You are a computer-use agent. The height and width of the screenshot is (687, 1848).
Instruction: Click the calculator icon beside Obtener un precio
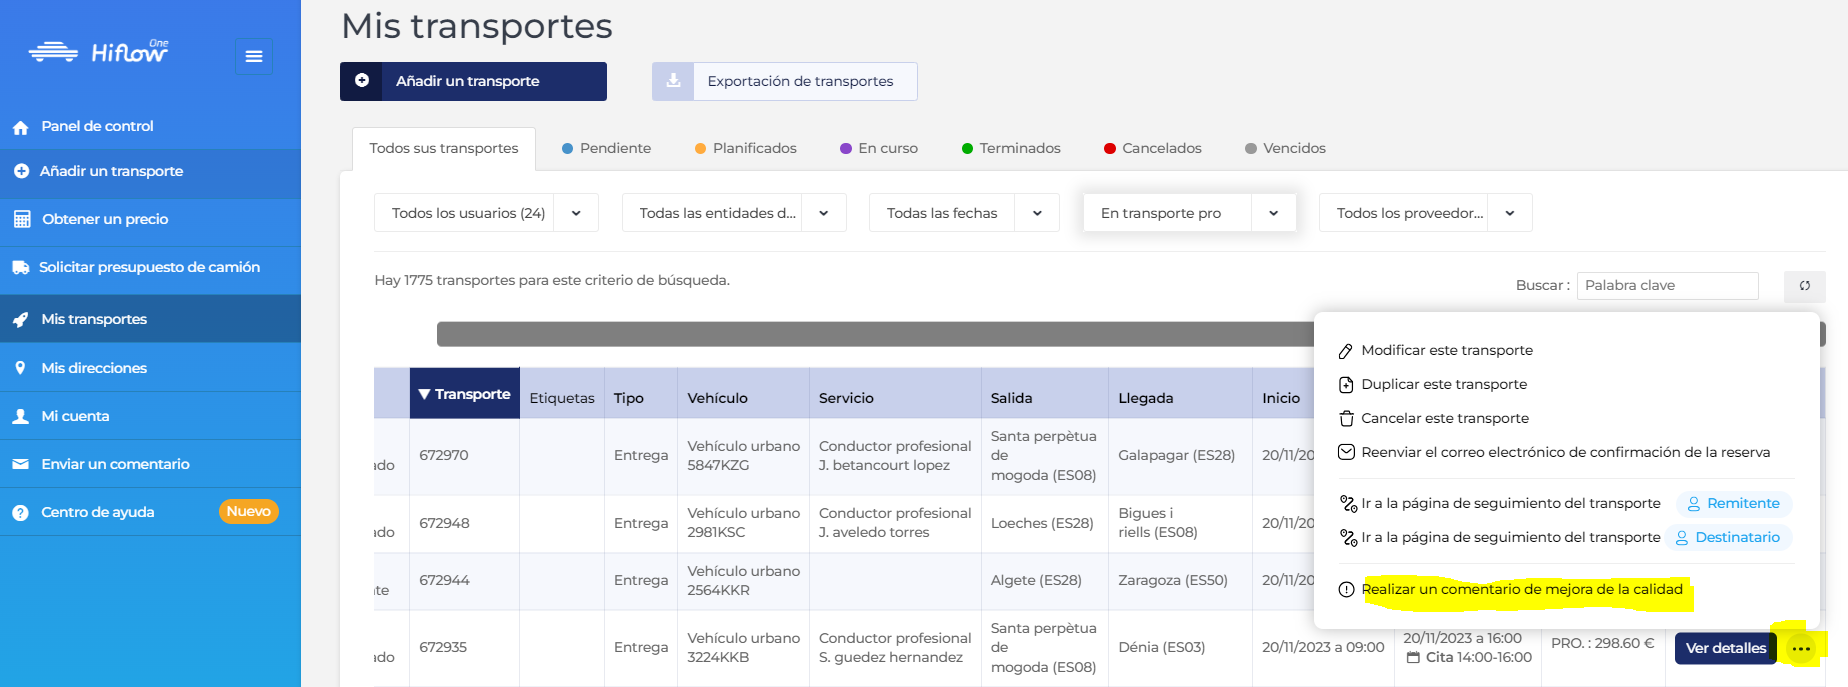tap(22, 219)
